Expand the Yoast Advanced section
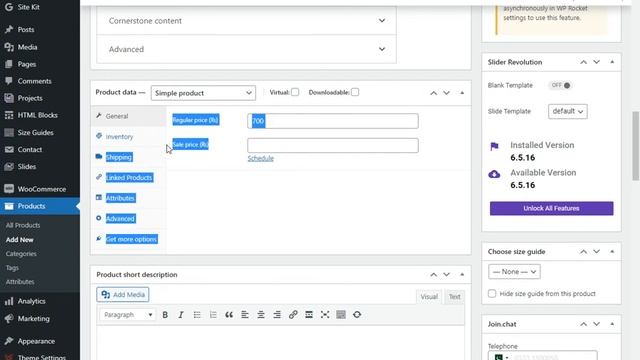640x360 pixels. (x=247, y=49)
